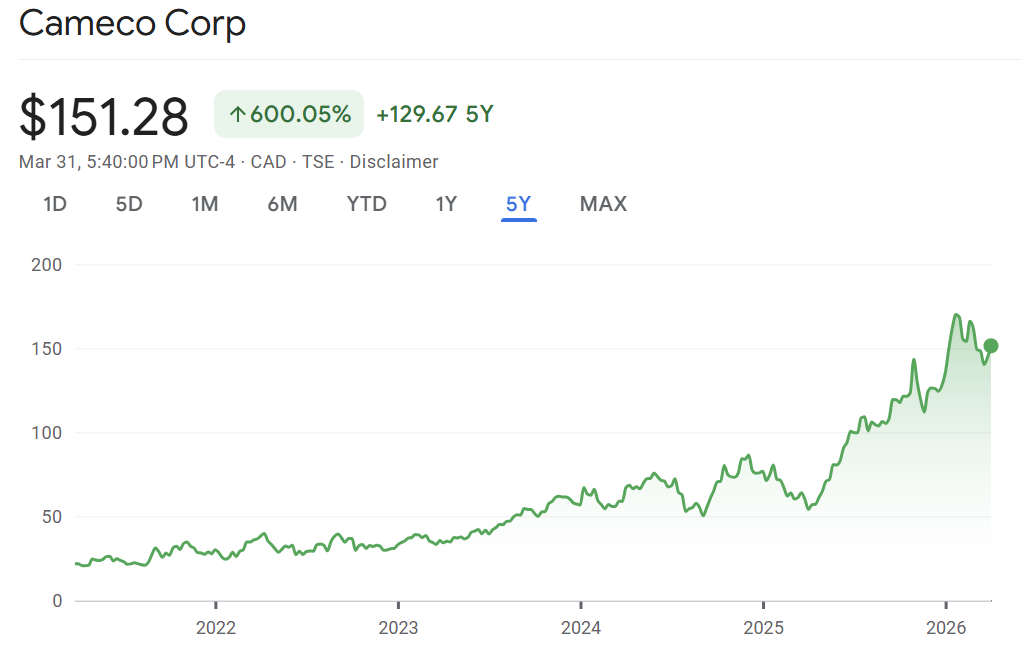
Task: Click the 2025 x-axis label
Action: 763,627
